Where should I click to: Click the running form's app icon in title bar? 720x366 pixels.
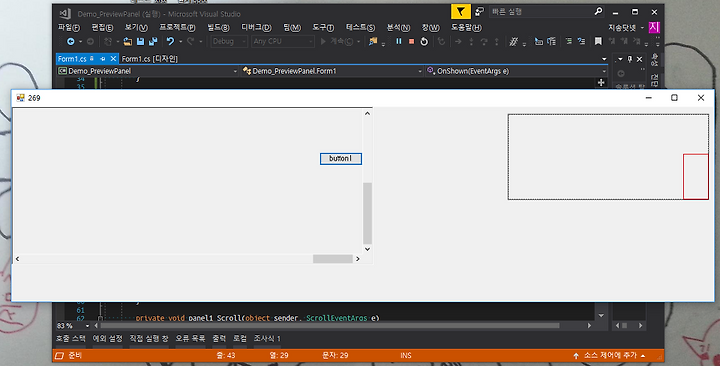point(20,98)
